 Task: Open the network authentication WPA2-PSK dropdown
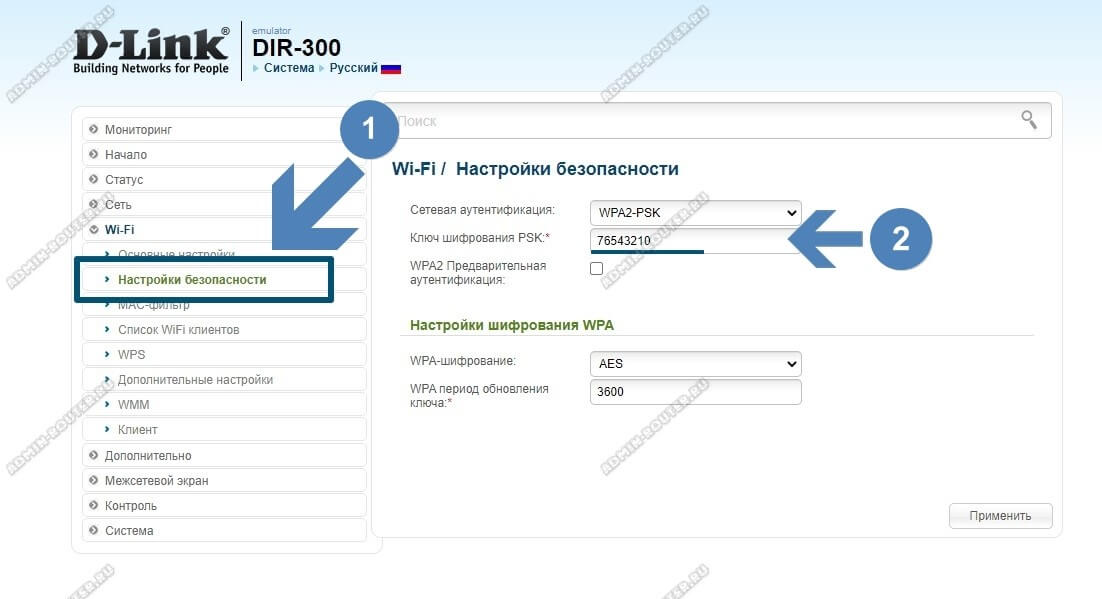pyautogui.click(x=695, y=213)
